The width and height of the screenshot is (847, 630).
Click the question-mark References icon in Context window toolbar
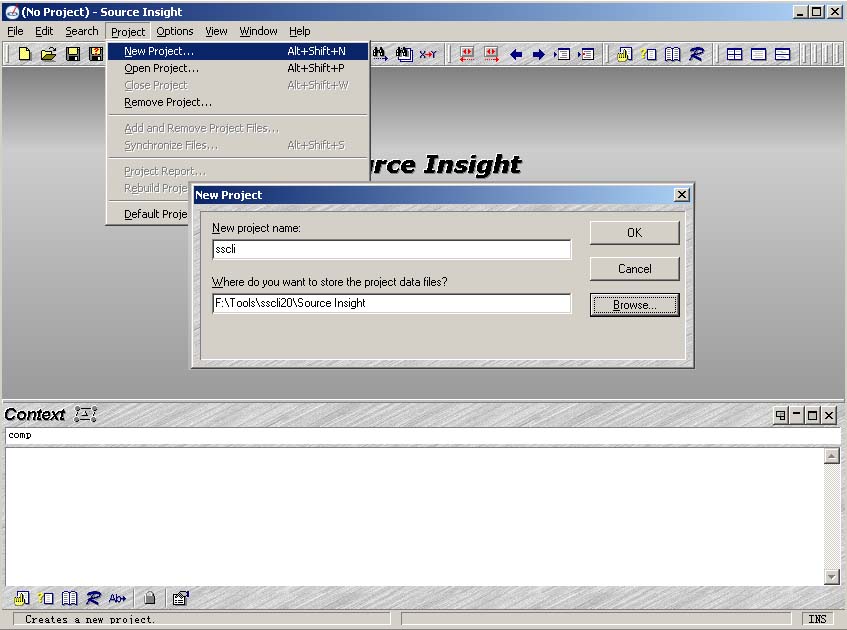[45, 598]
